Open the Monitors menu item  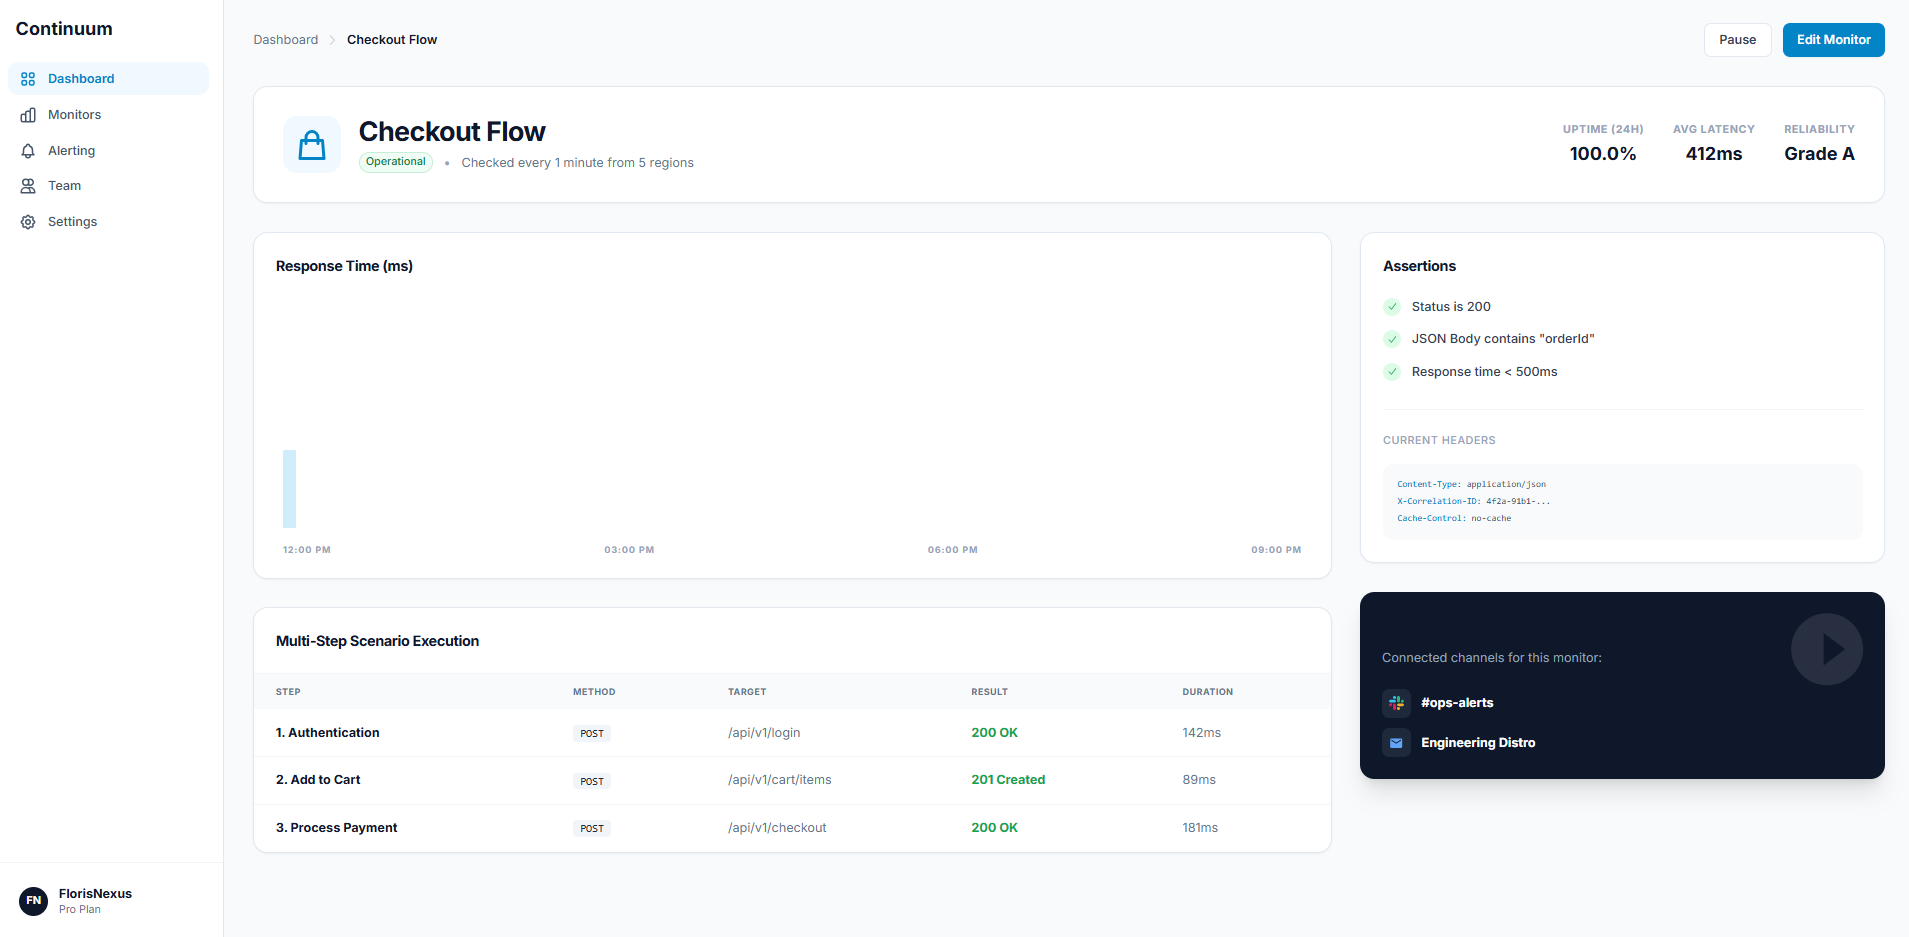click(x=74, y=115)
